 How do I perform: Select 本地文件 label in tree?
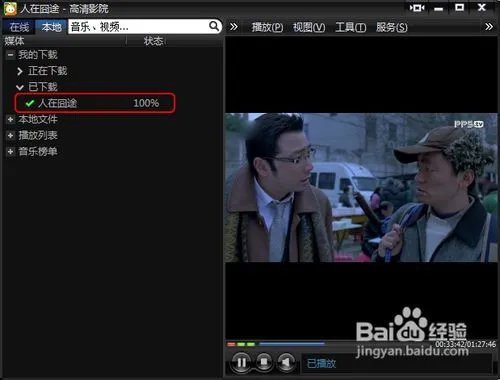pyautogui.click(x=38, y=119)
